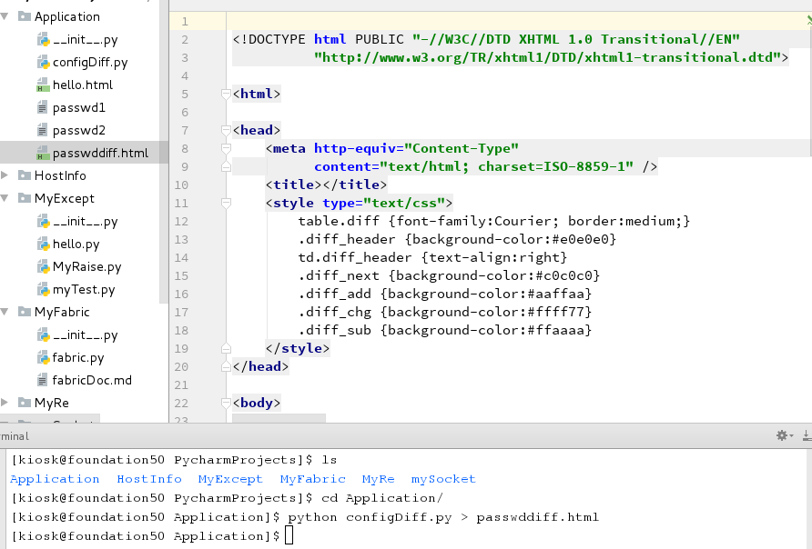Fold the head tag at line 7
Screen dimensions: 812x549
(x=226, y=130)
